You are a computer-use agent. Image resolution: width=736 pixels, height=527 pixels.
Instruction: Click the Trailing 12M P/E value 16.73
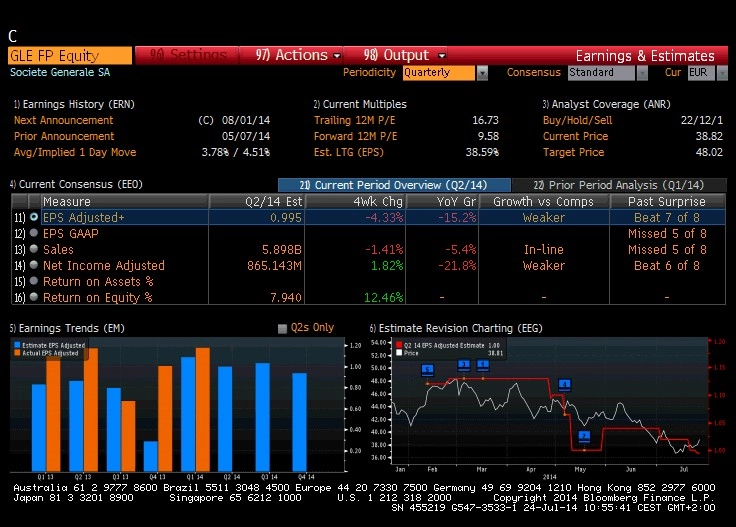coord(485,120)
